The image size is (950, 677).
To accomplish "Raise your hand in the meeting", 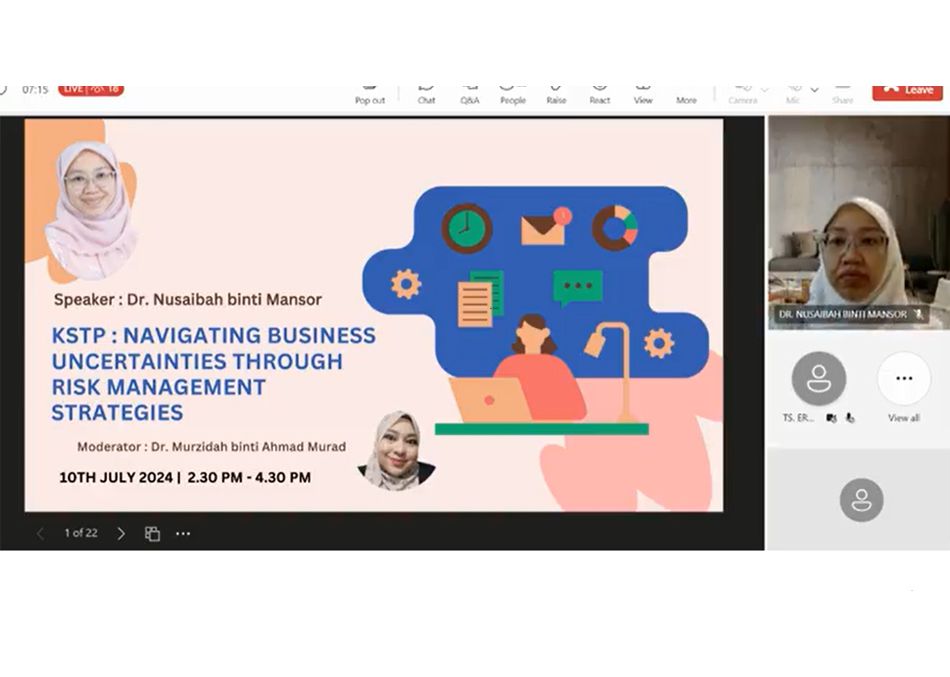I will pos(556,93).
